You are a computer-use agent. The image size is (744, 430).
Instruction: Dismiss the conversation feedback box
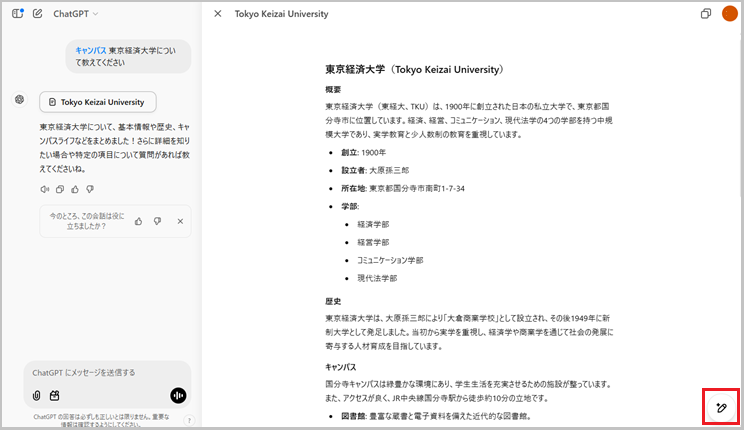pyautogui.click(x=180, y=221)
